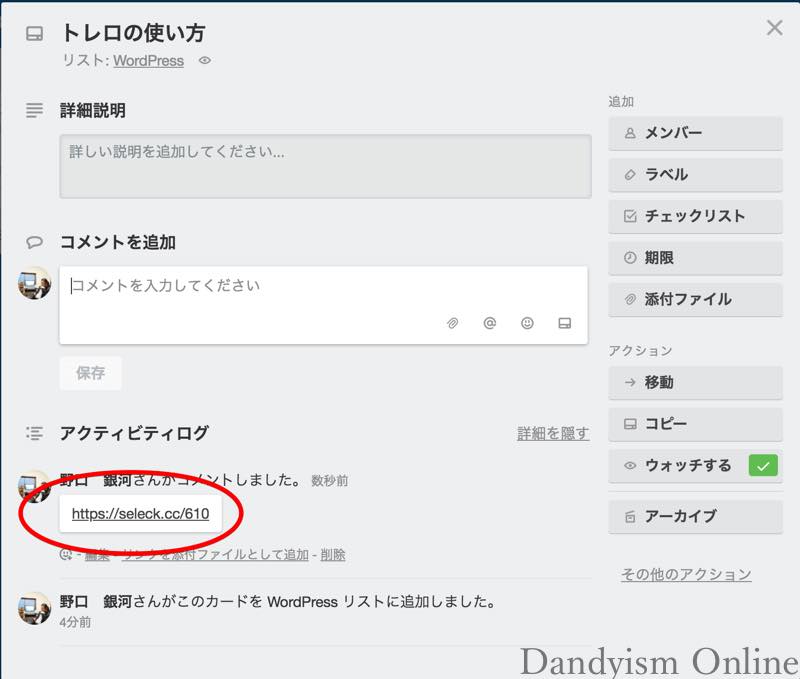
Task: Close the card dialog with the X
Action: pos(774,28)
